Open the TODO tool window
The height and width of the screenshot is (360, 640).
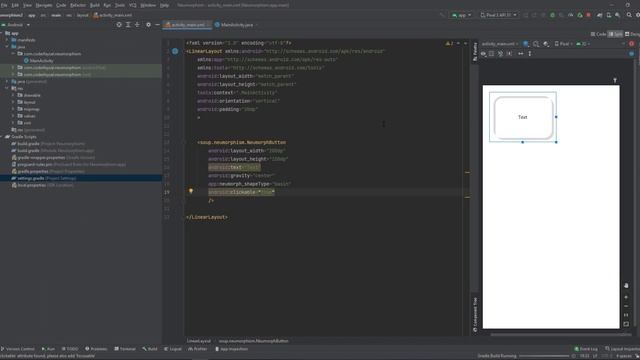[x=70, y=349]
